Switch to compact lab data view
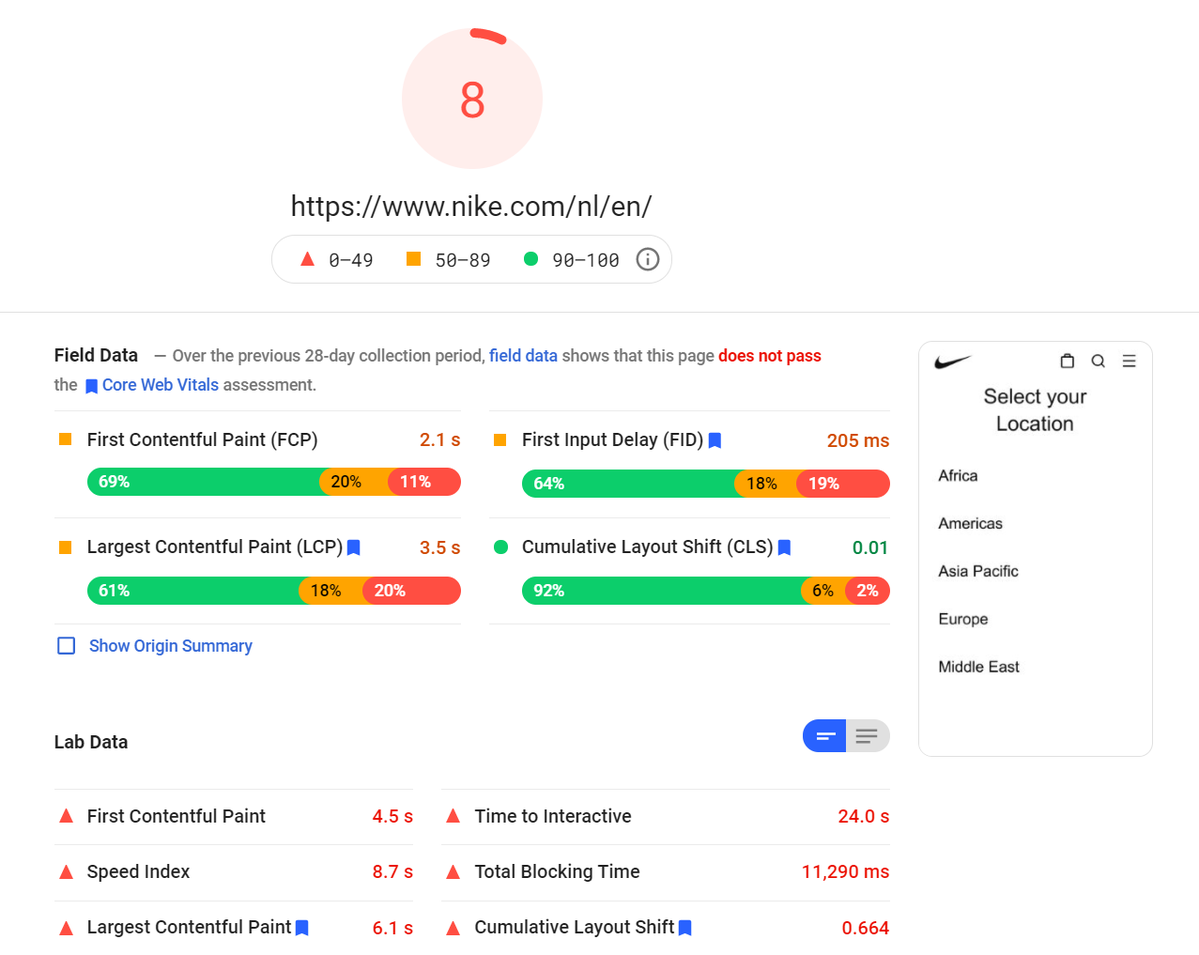Viewport: 1199px width, 955px height. pyautogui.click(x=824, y=736)
